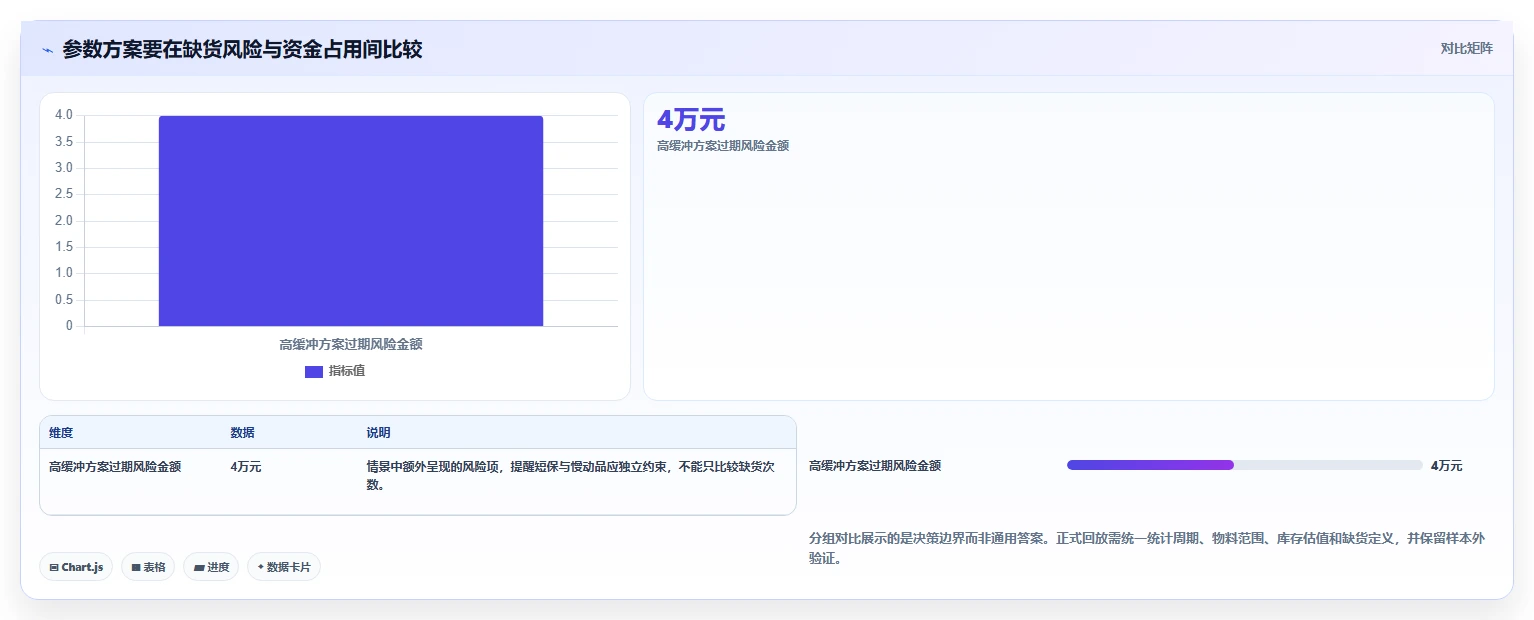Click the chart x-axis label 高缓冲方案过期风险金额
The height and width of the screenshot is (620, 1534).
pyautogui.click(x=351, y=344)
